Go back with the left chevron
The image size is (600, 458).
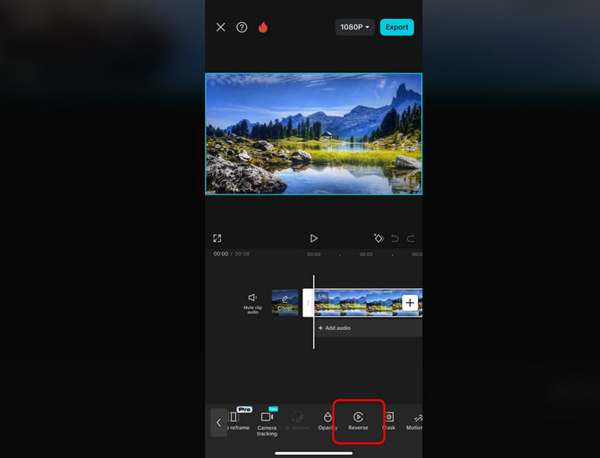pyautogui.click(x=218, y=422)
